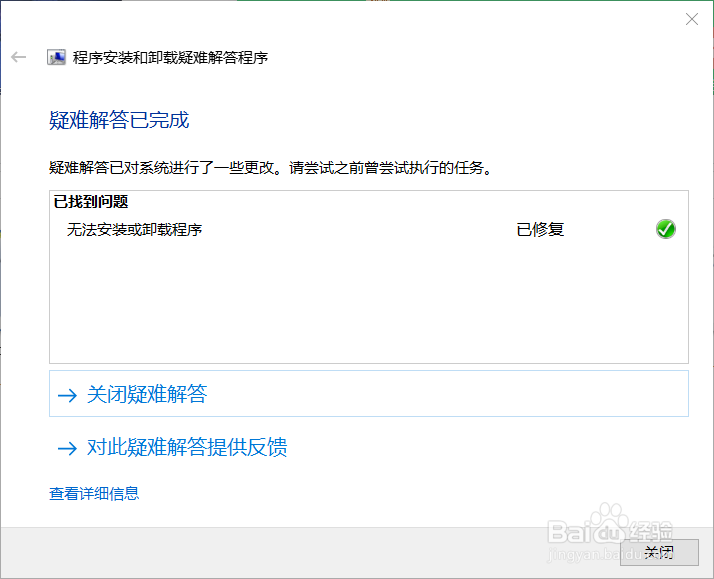Choose 关闭疑难解答 option
714x579 pixels.
pos(369,394)
